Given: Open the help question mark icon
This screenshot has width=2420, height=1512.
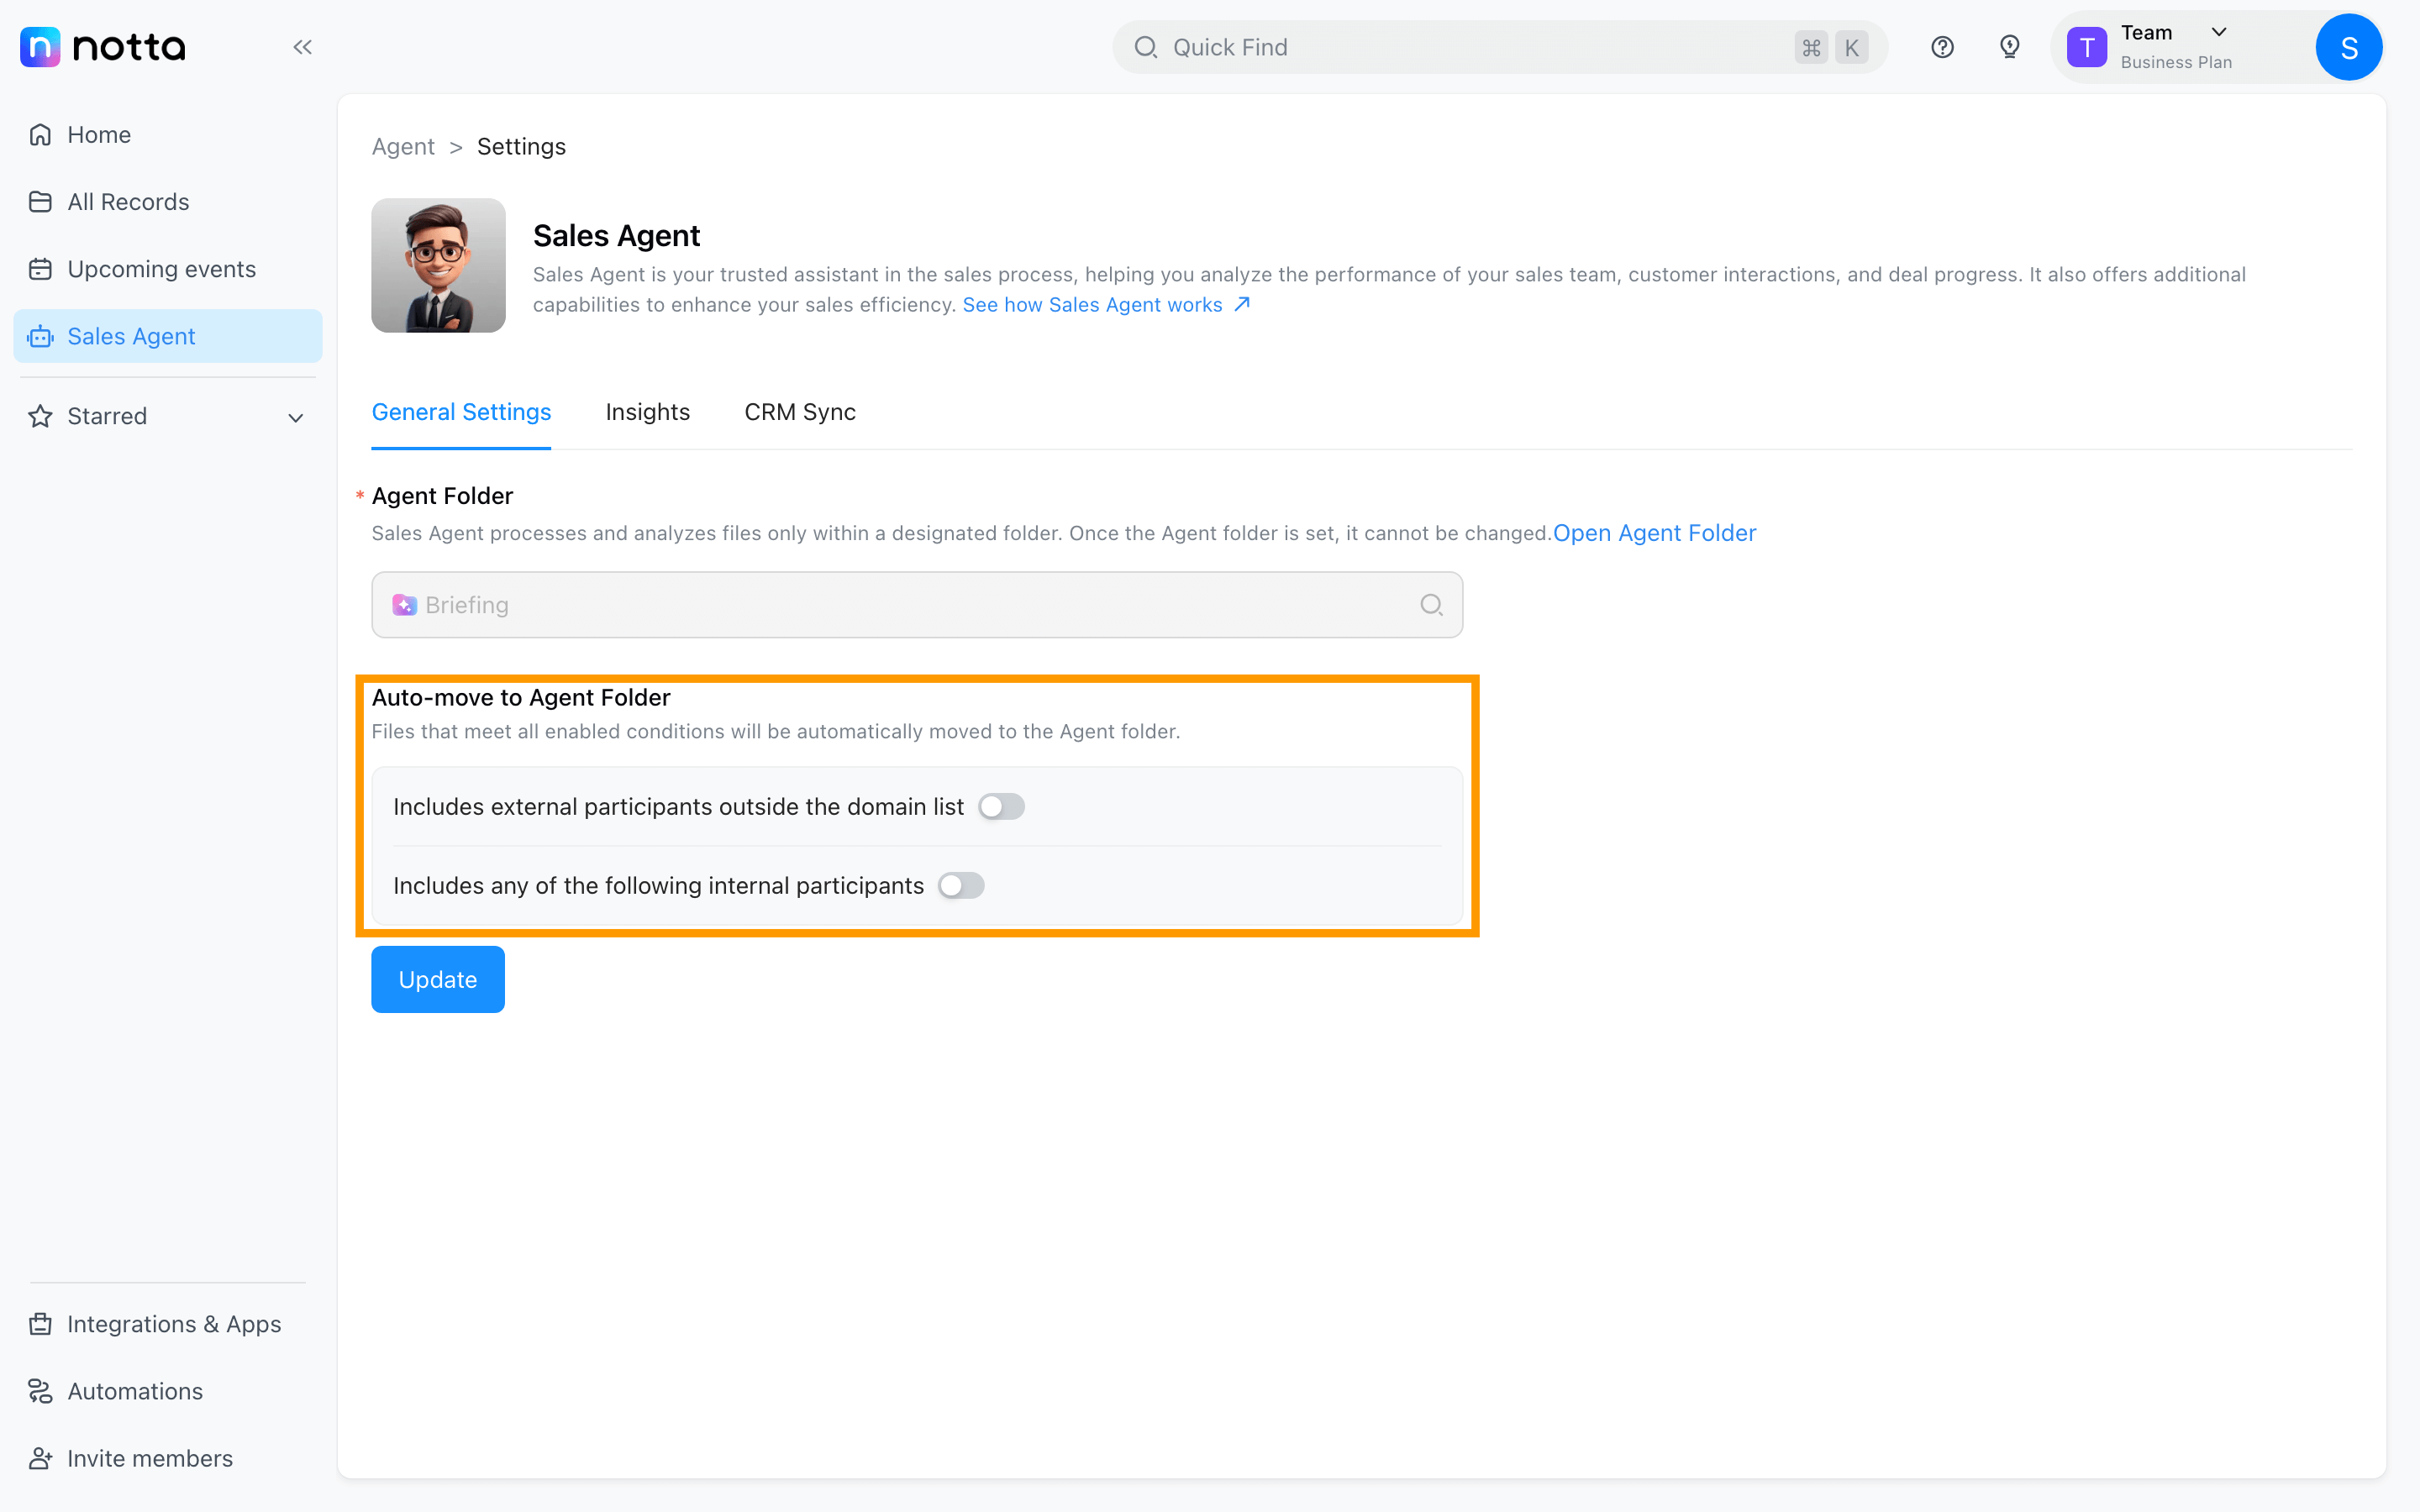Looking at the screenshot, I should point(1942,47).
